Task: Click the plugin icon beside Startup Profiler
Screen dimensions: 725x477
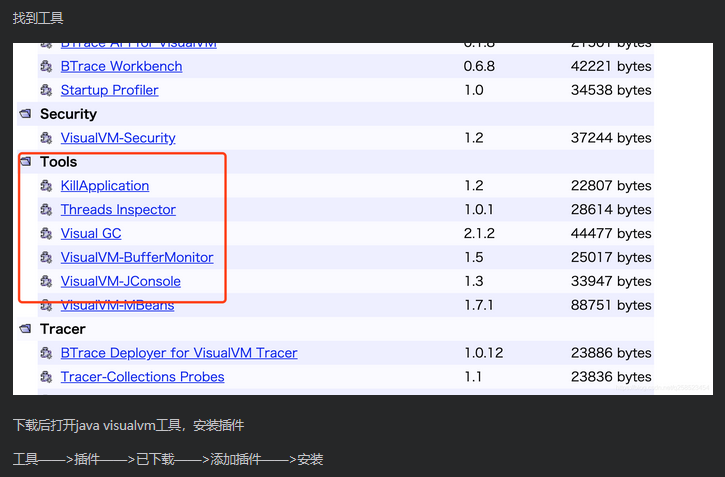Action: 46,90
